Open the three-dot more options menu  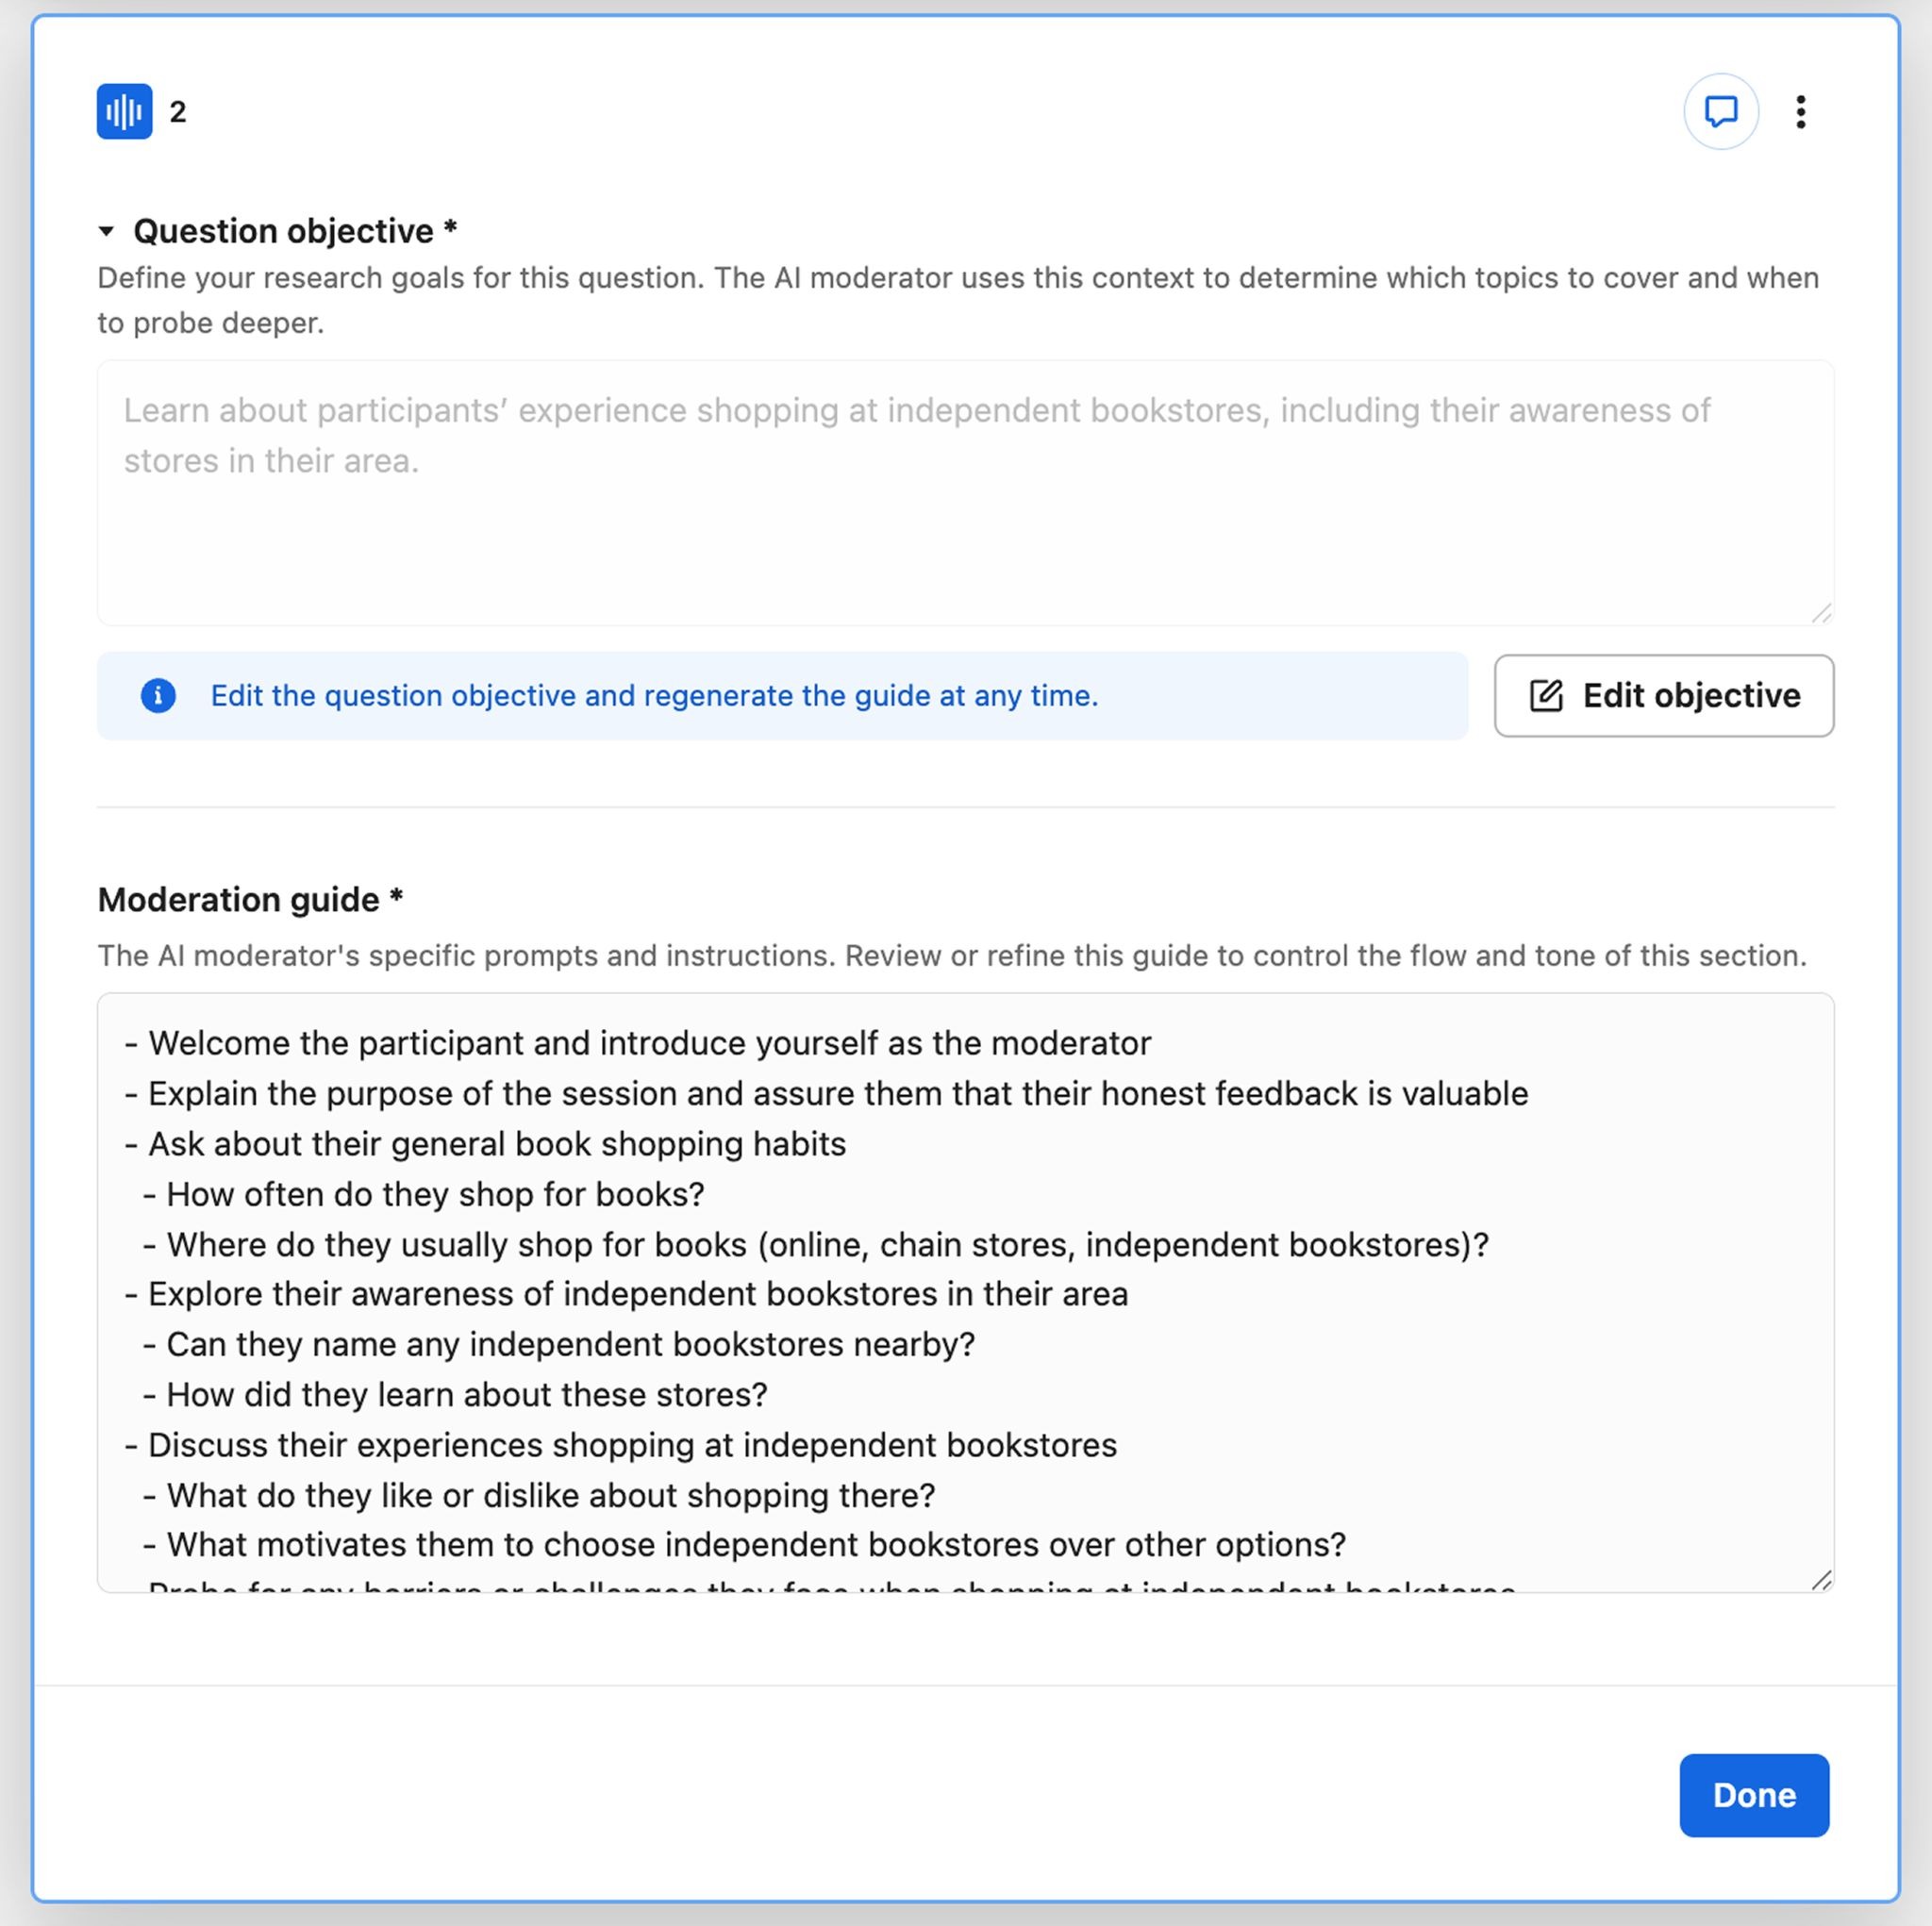[x=1800, y=111]
